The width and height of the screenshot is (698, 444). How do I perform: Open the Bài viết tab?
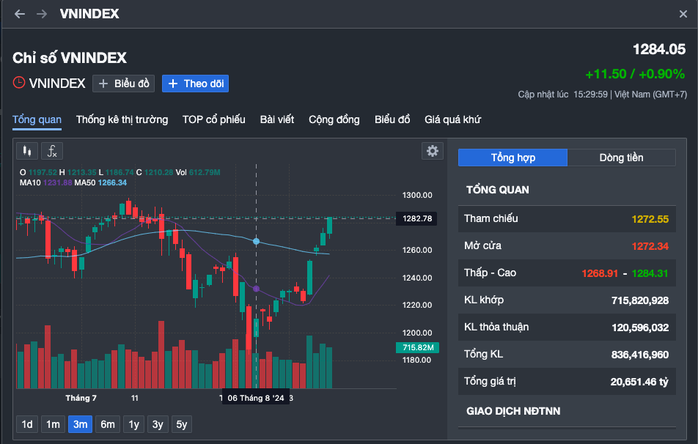coord(277,120)
